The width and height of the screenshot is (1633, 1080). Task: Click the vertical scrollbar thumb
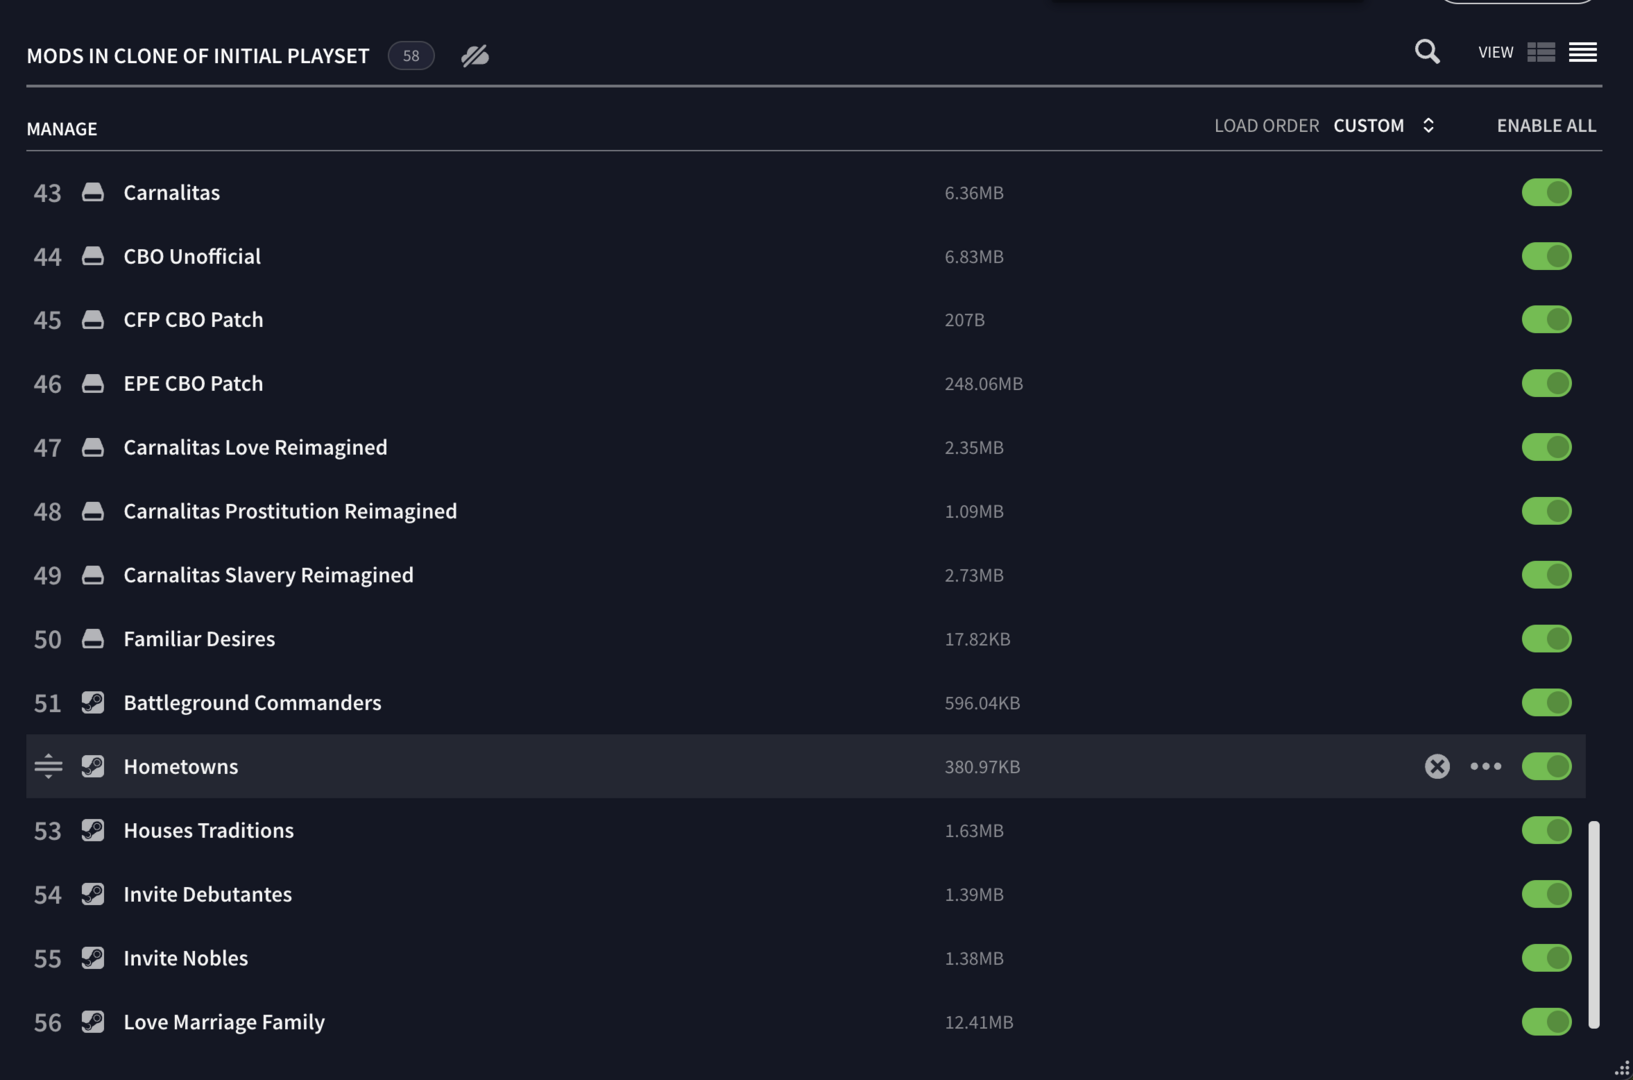click(x=1594, y=925)
